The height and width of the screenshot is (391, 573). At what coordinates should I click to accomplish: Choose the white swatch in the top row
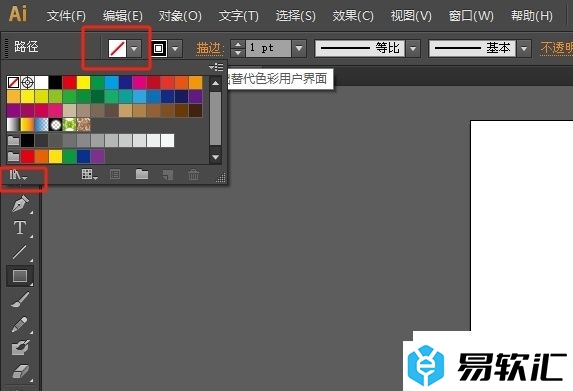[41, 83]
